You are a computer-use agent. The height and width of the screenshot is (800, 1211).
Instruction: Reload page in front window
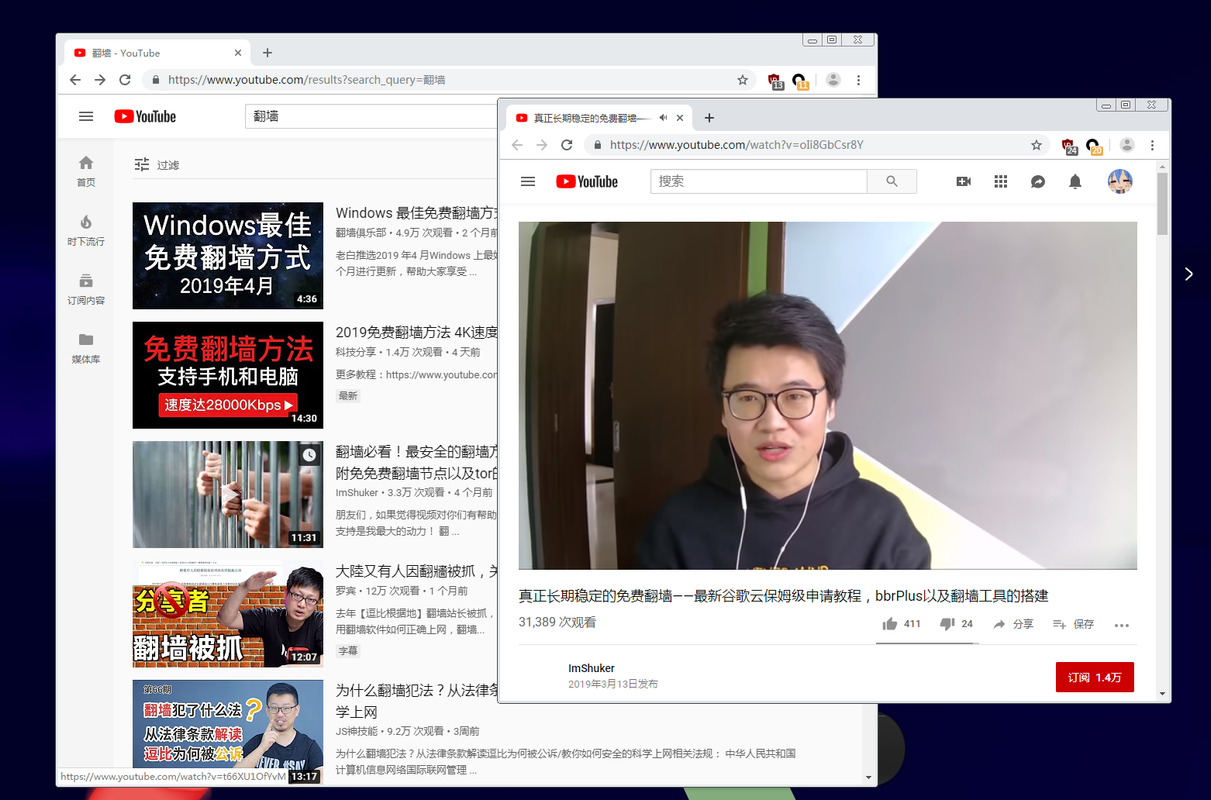click(566, 145)
